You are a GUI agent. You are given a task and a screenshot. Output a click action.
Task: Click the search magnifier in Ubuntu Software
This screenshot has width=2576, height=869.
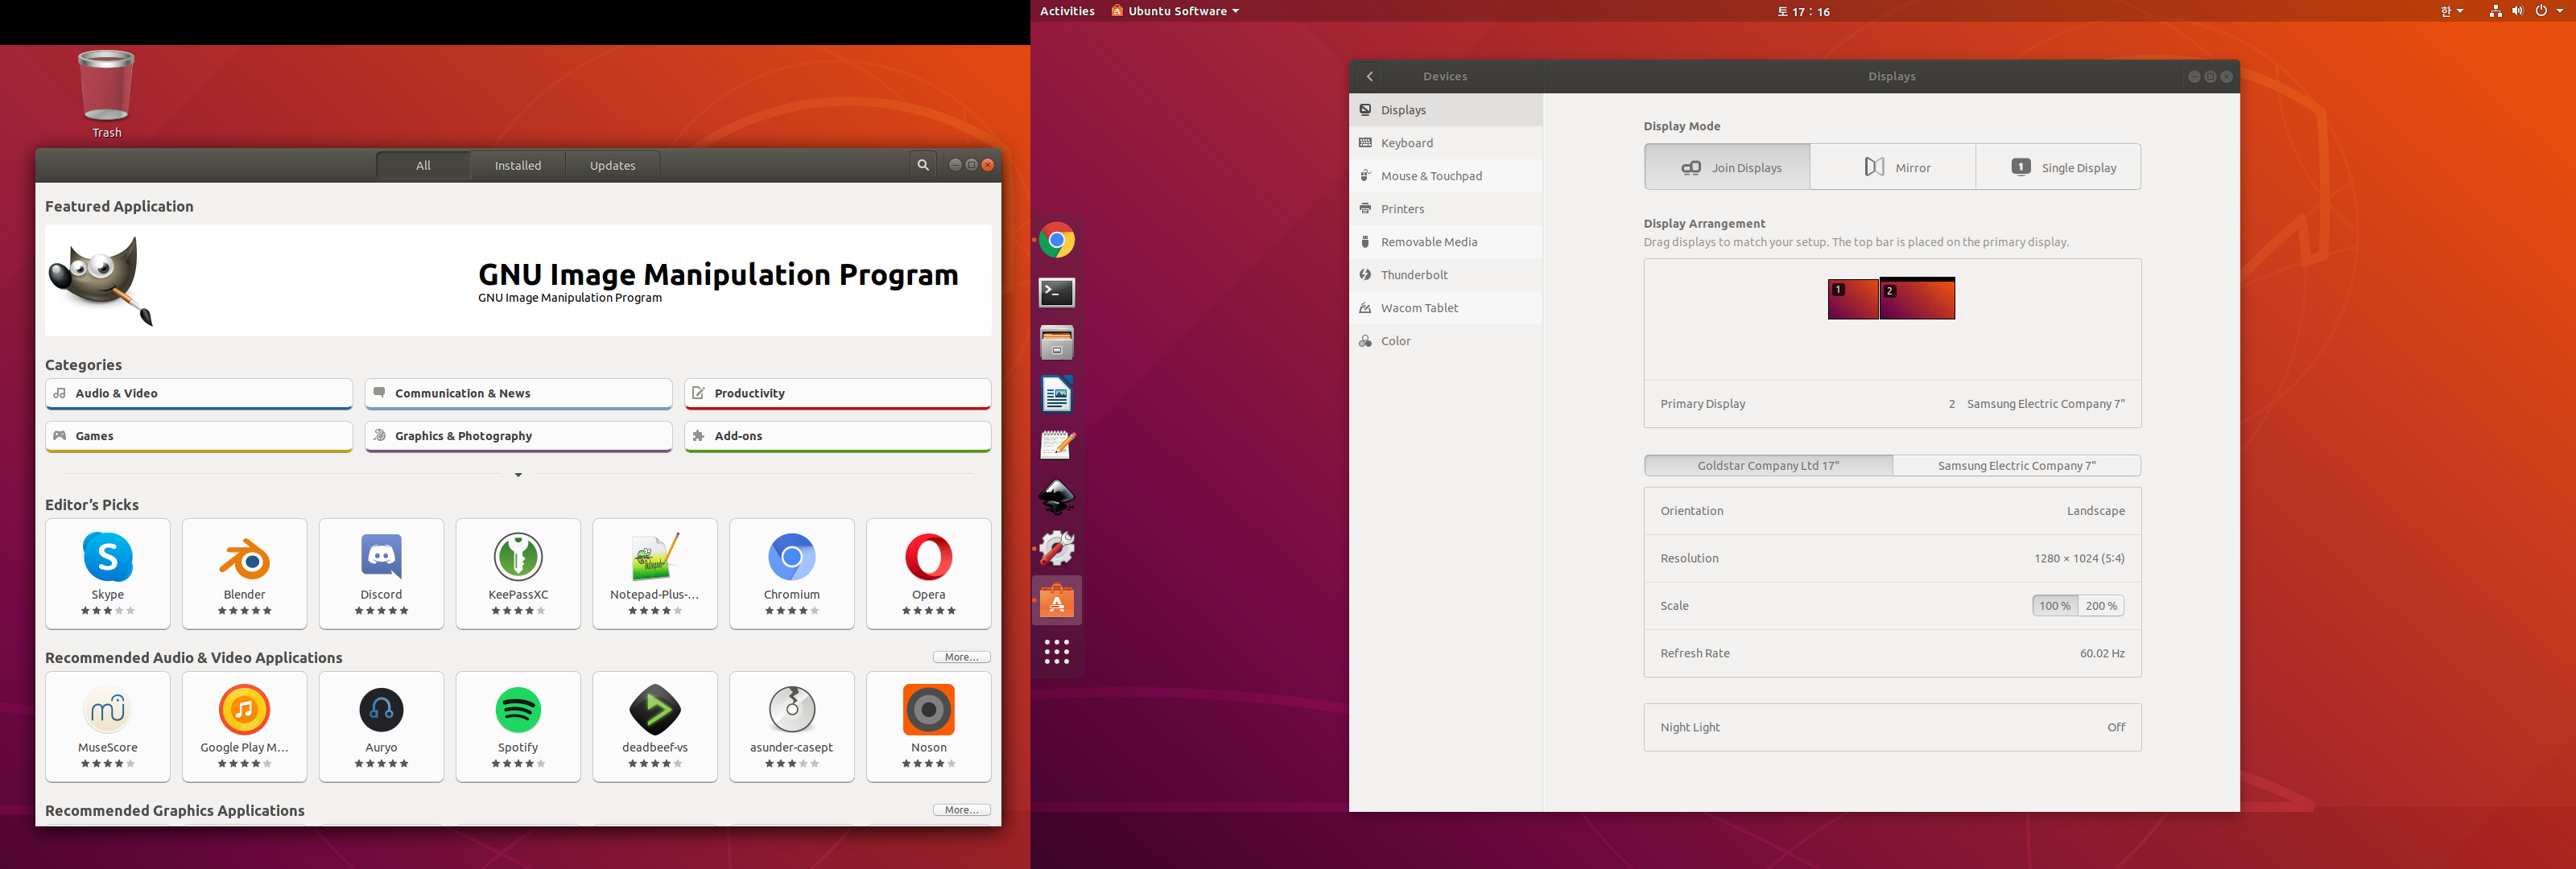click(922, 165)
